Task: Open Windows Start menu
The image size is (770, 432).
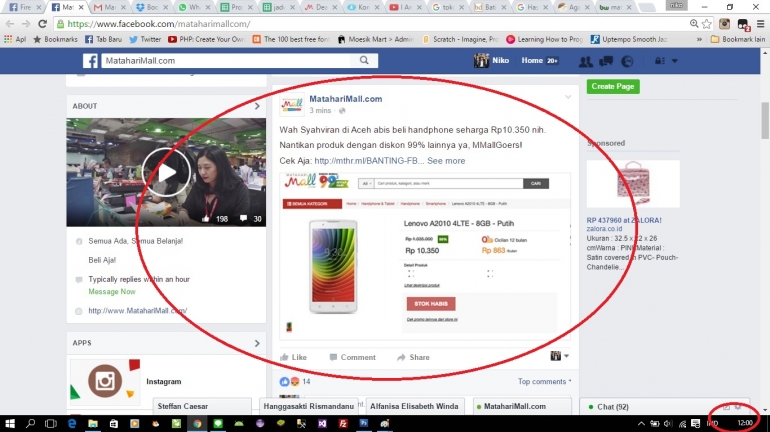Action: [9, 423]
